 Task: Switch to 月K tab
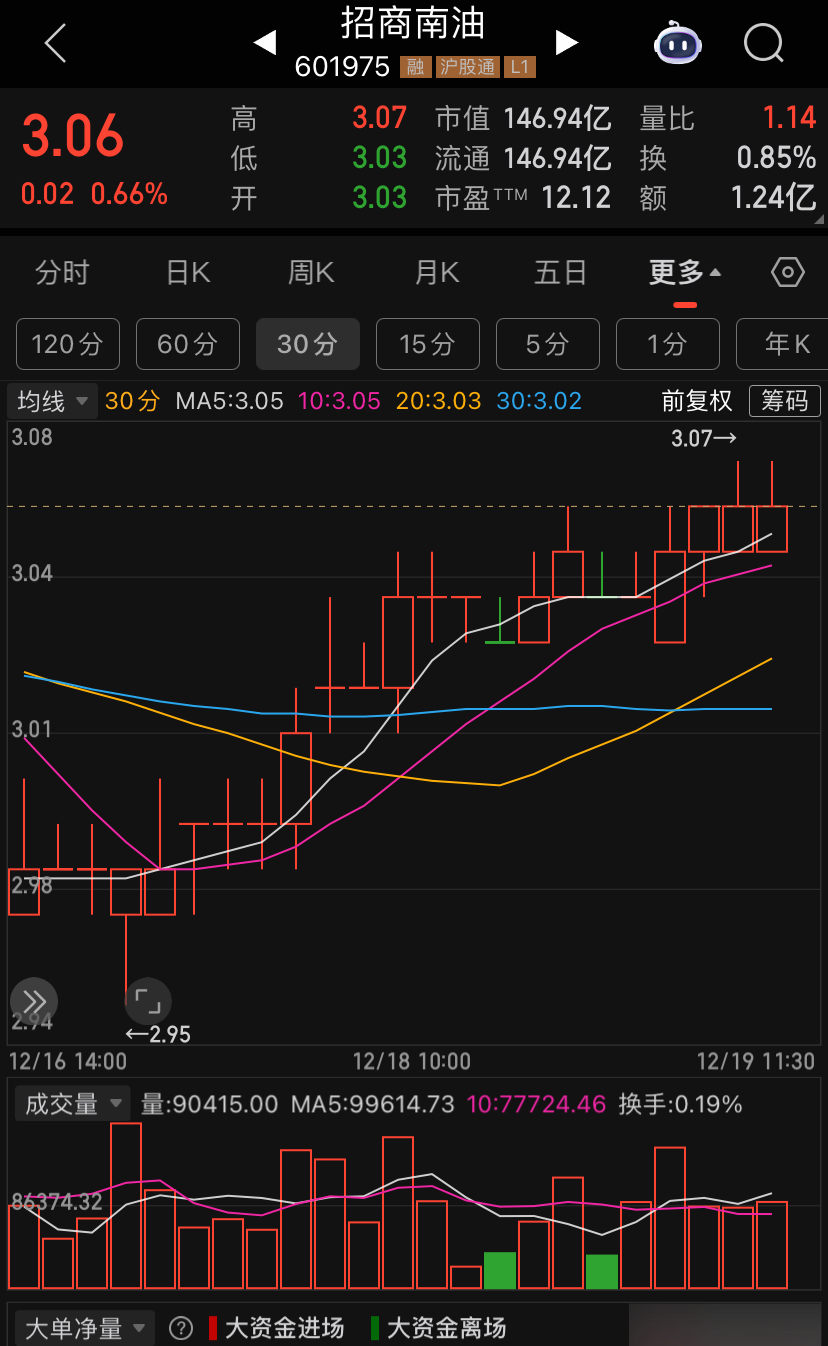click(x=437, y=272)
